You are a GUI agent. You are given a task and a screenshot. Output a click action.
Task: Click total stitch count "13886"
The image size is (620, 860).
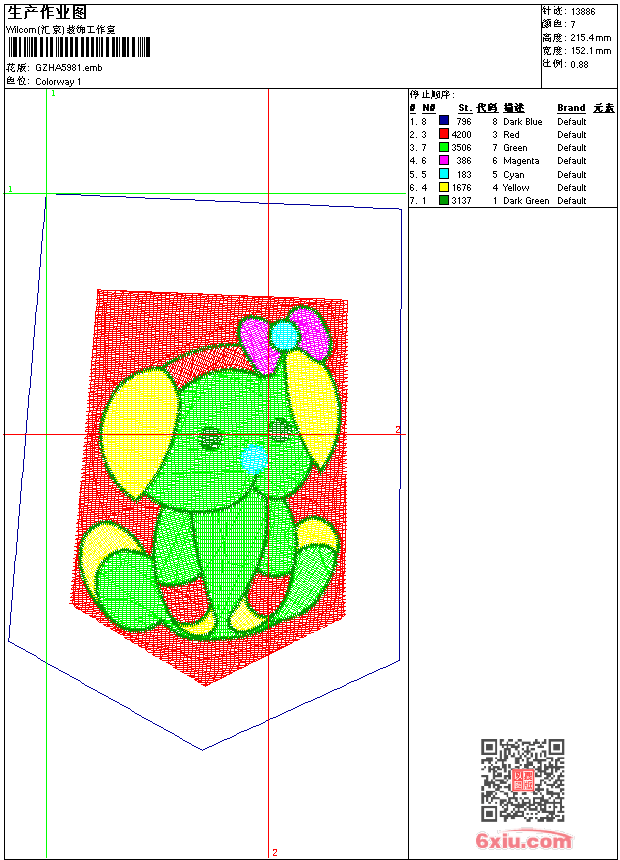coord(583,12)
